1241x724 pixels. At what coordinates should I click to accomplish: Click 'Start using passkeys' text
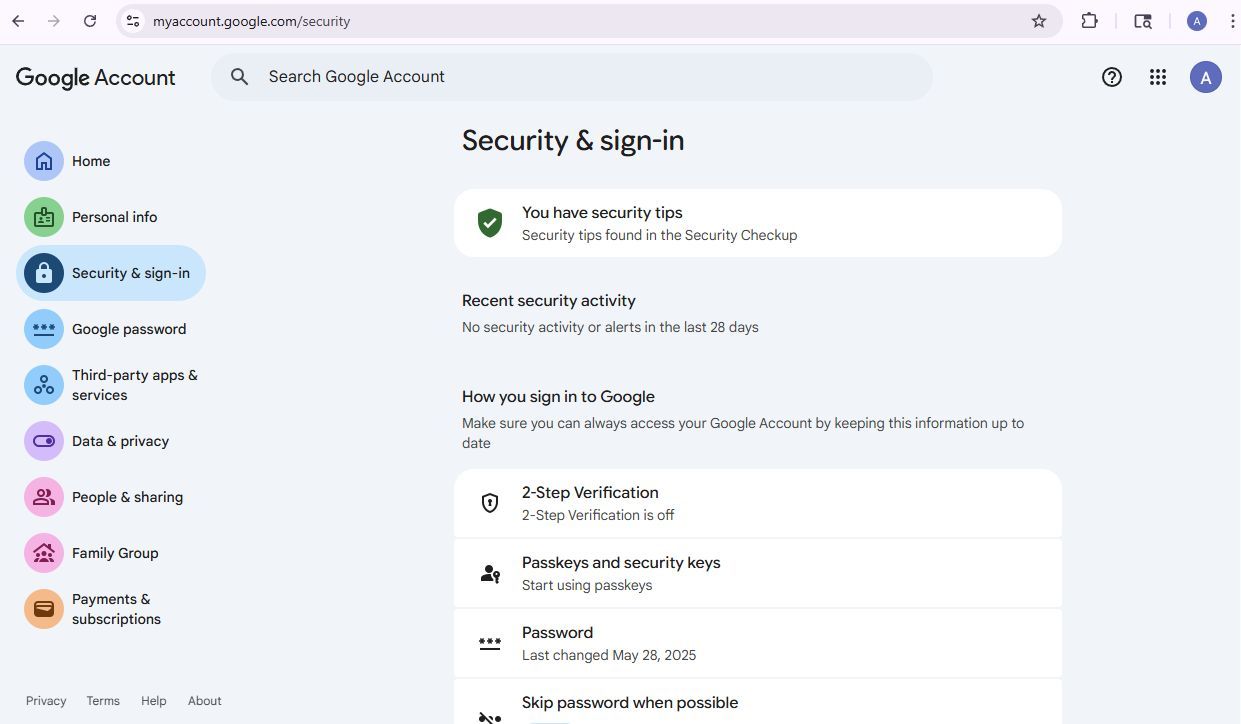587,585
